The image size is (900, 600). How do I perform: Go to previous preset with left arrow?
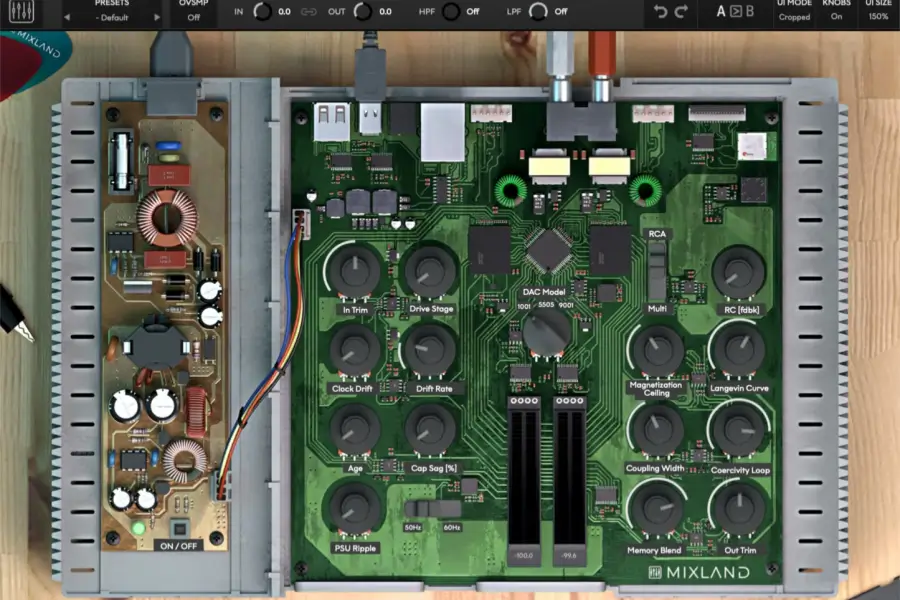pyautogui.click(x=67, y=18)
